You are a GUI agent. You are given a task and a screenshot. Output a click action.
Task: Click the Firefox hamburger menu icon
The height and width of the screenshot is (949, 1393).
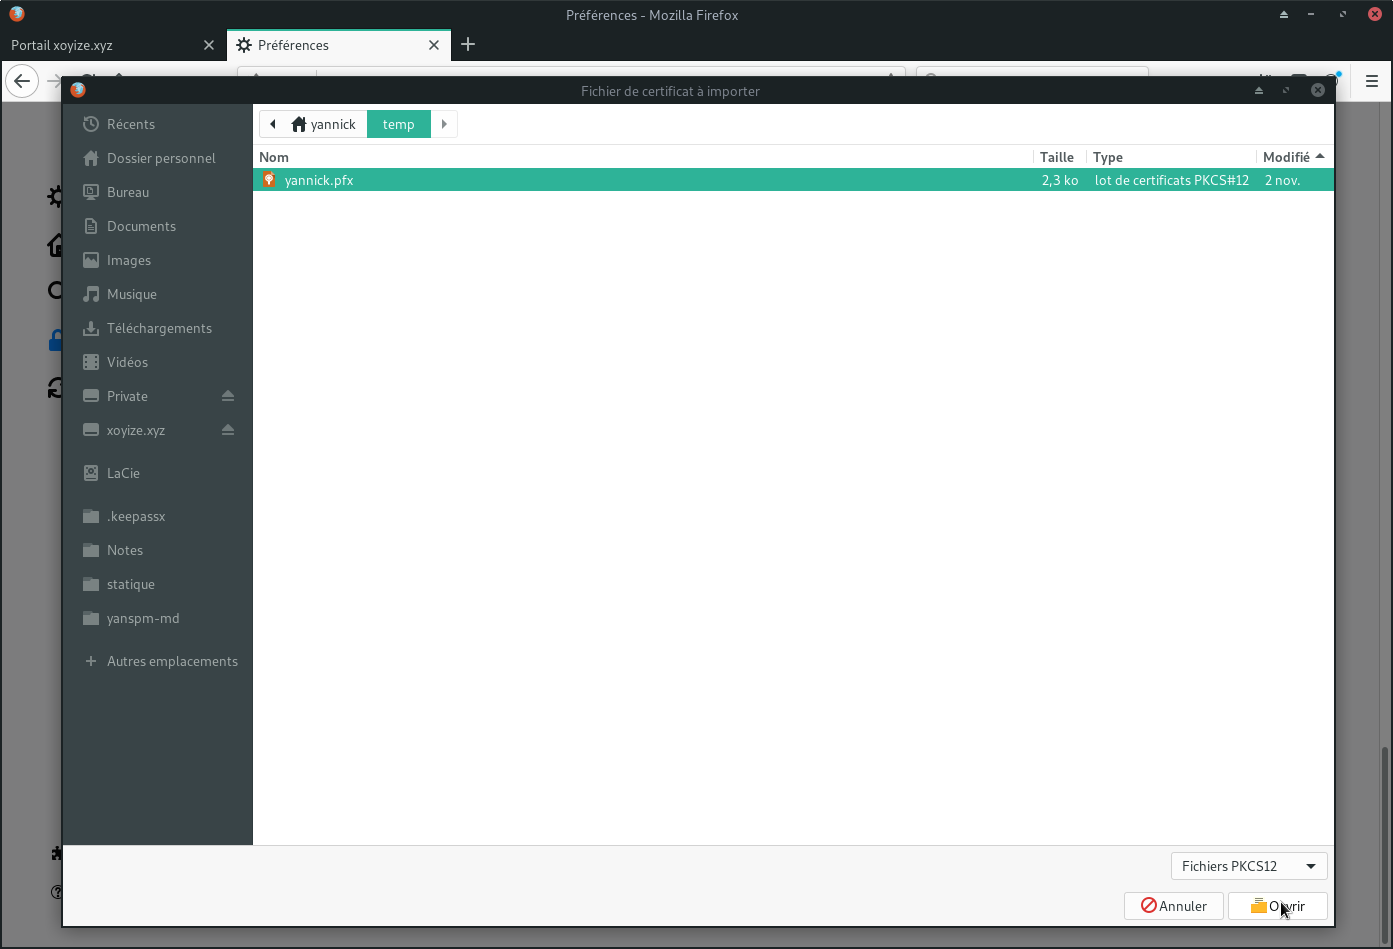1372,82
